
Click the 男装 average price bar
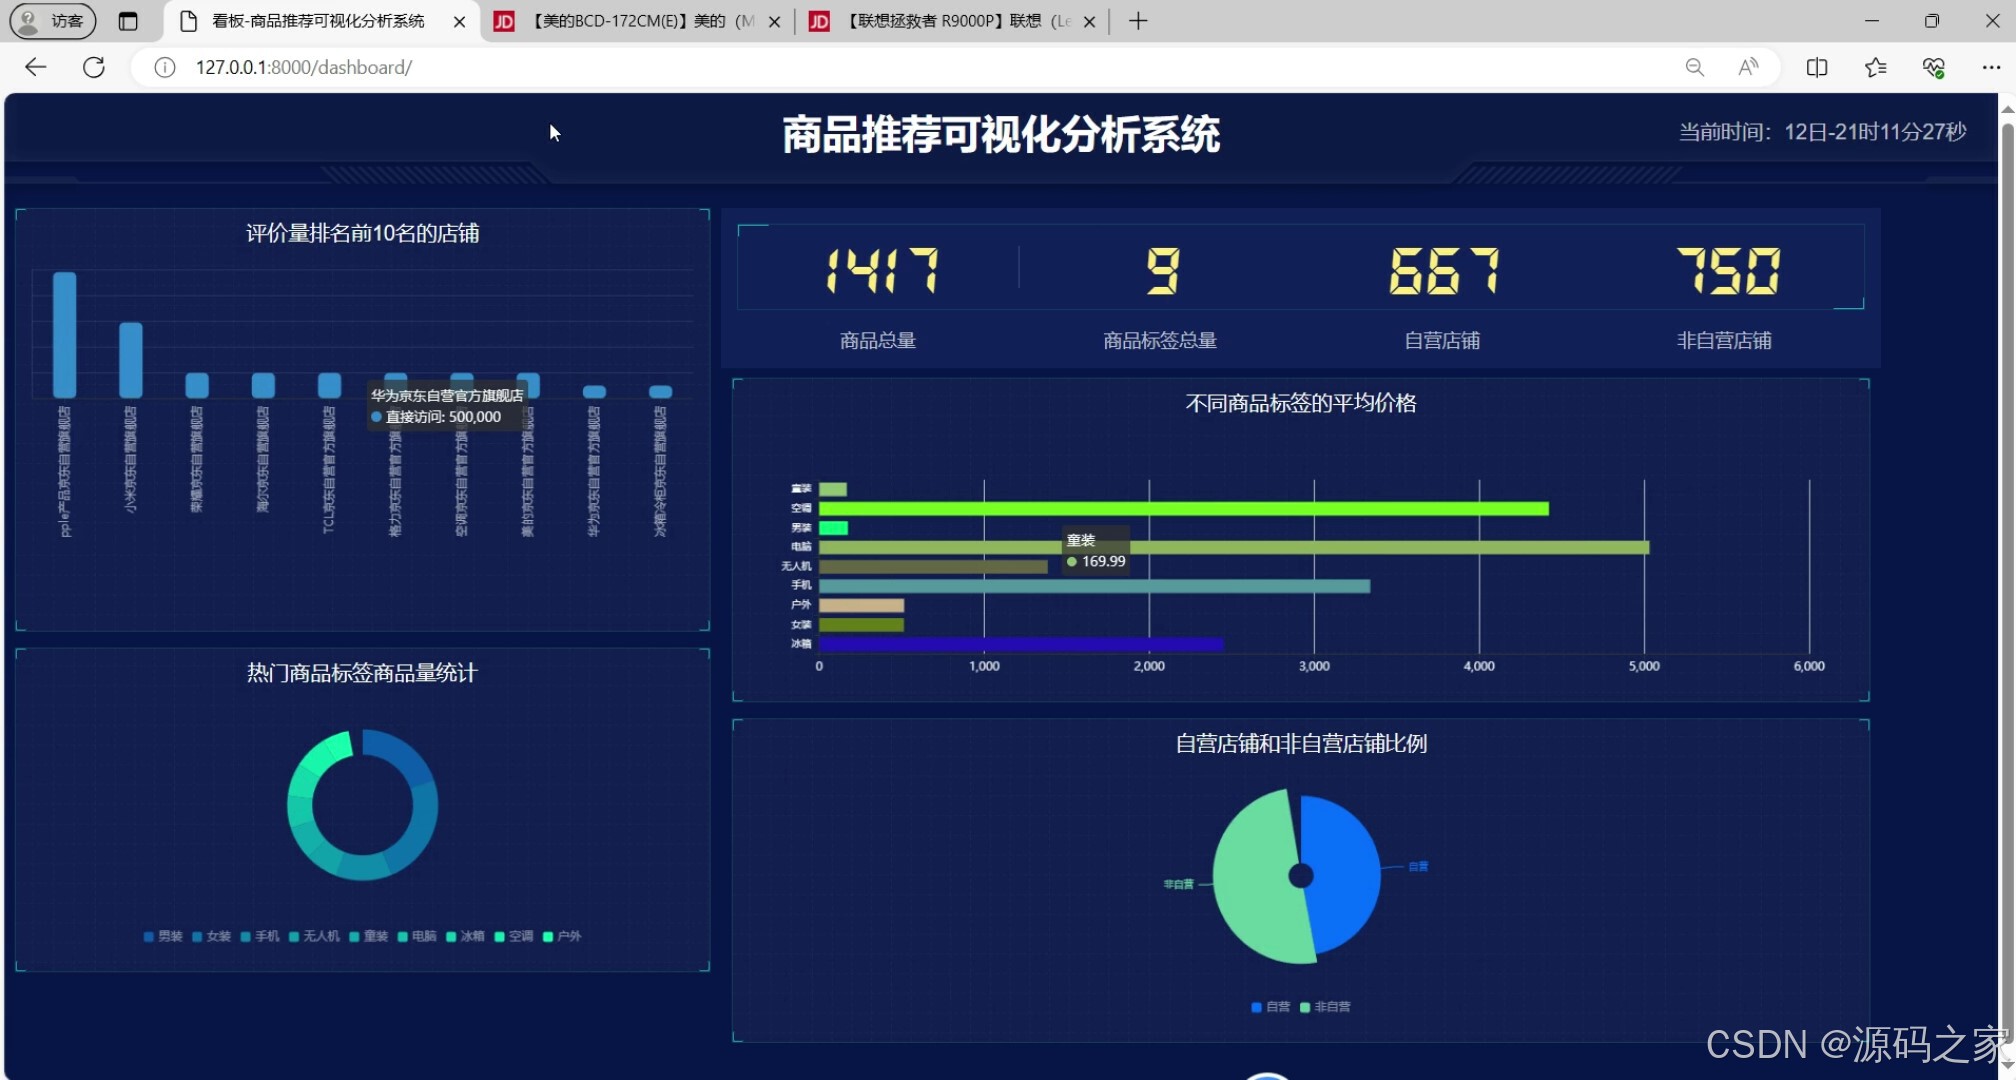click(x=833, y=528)
